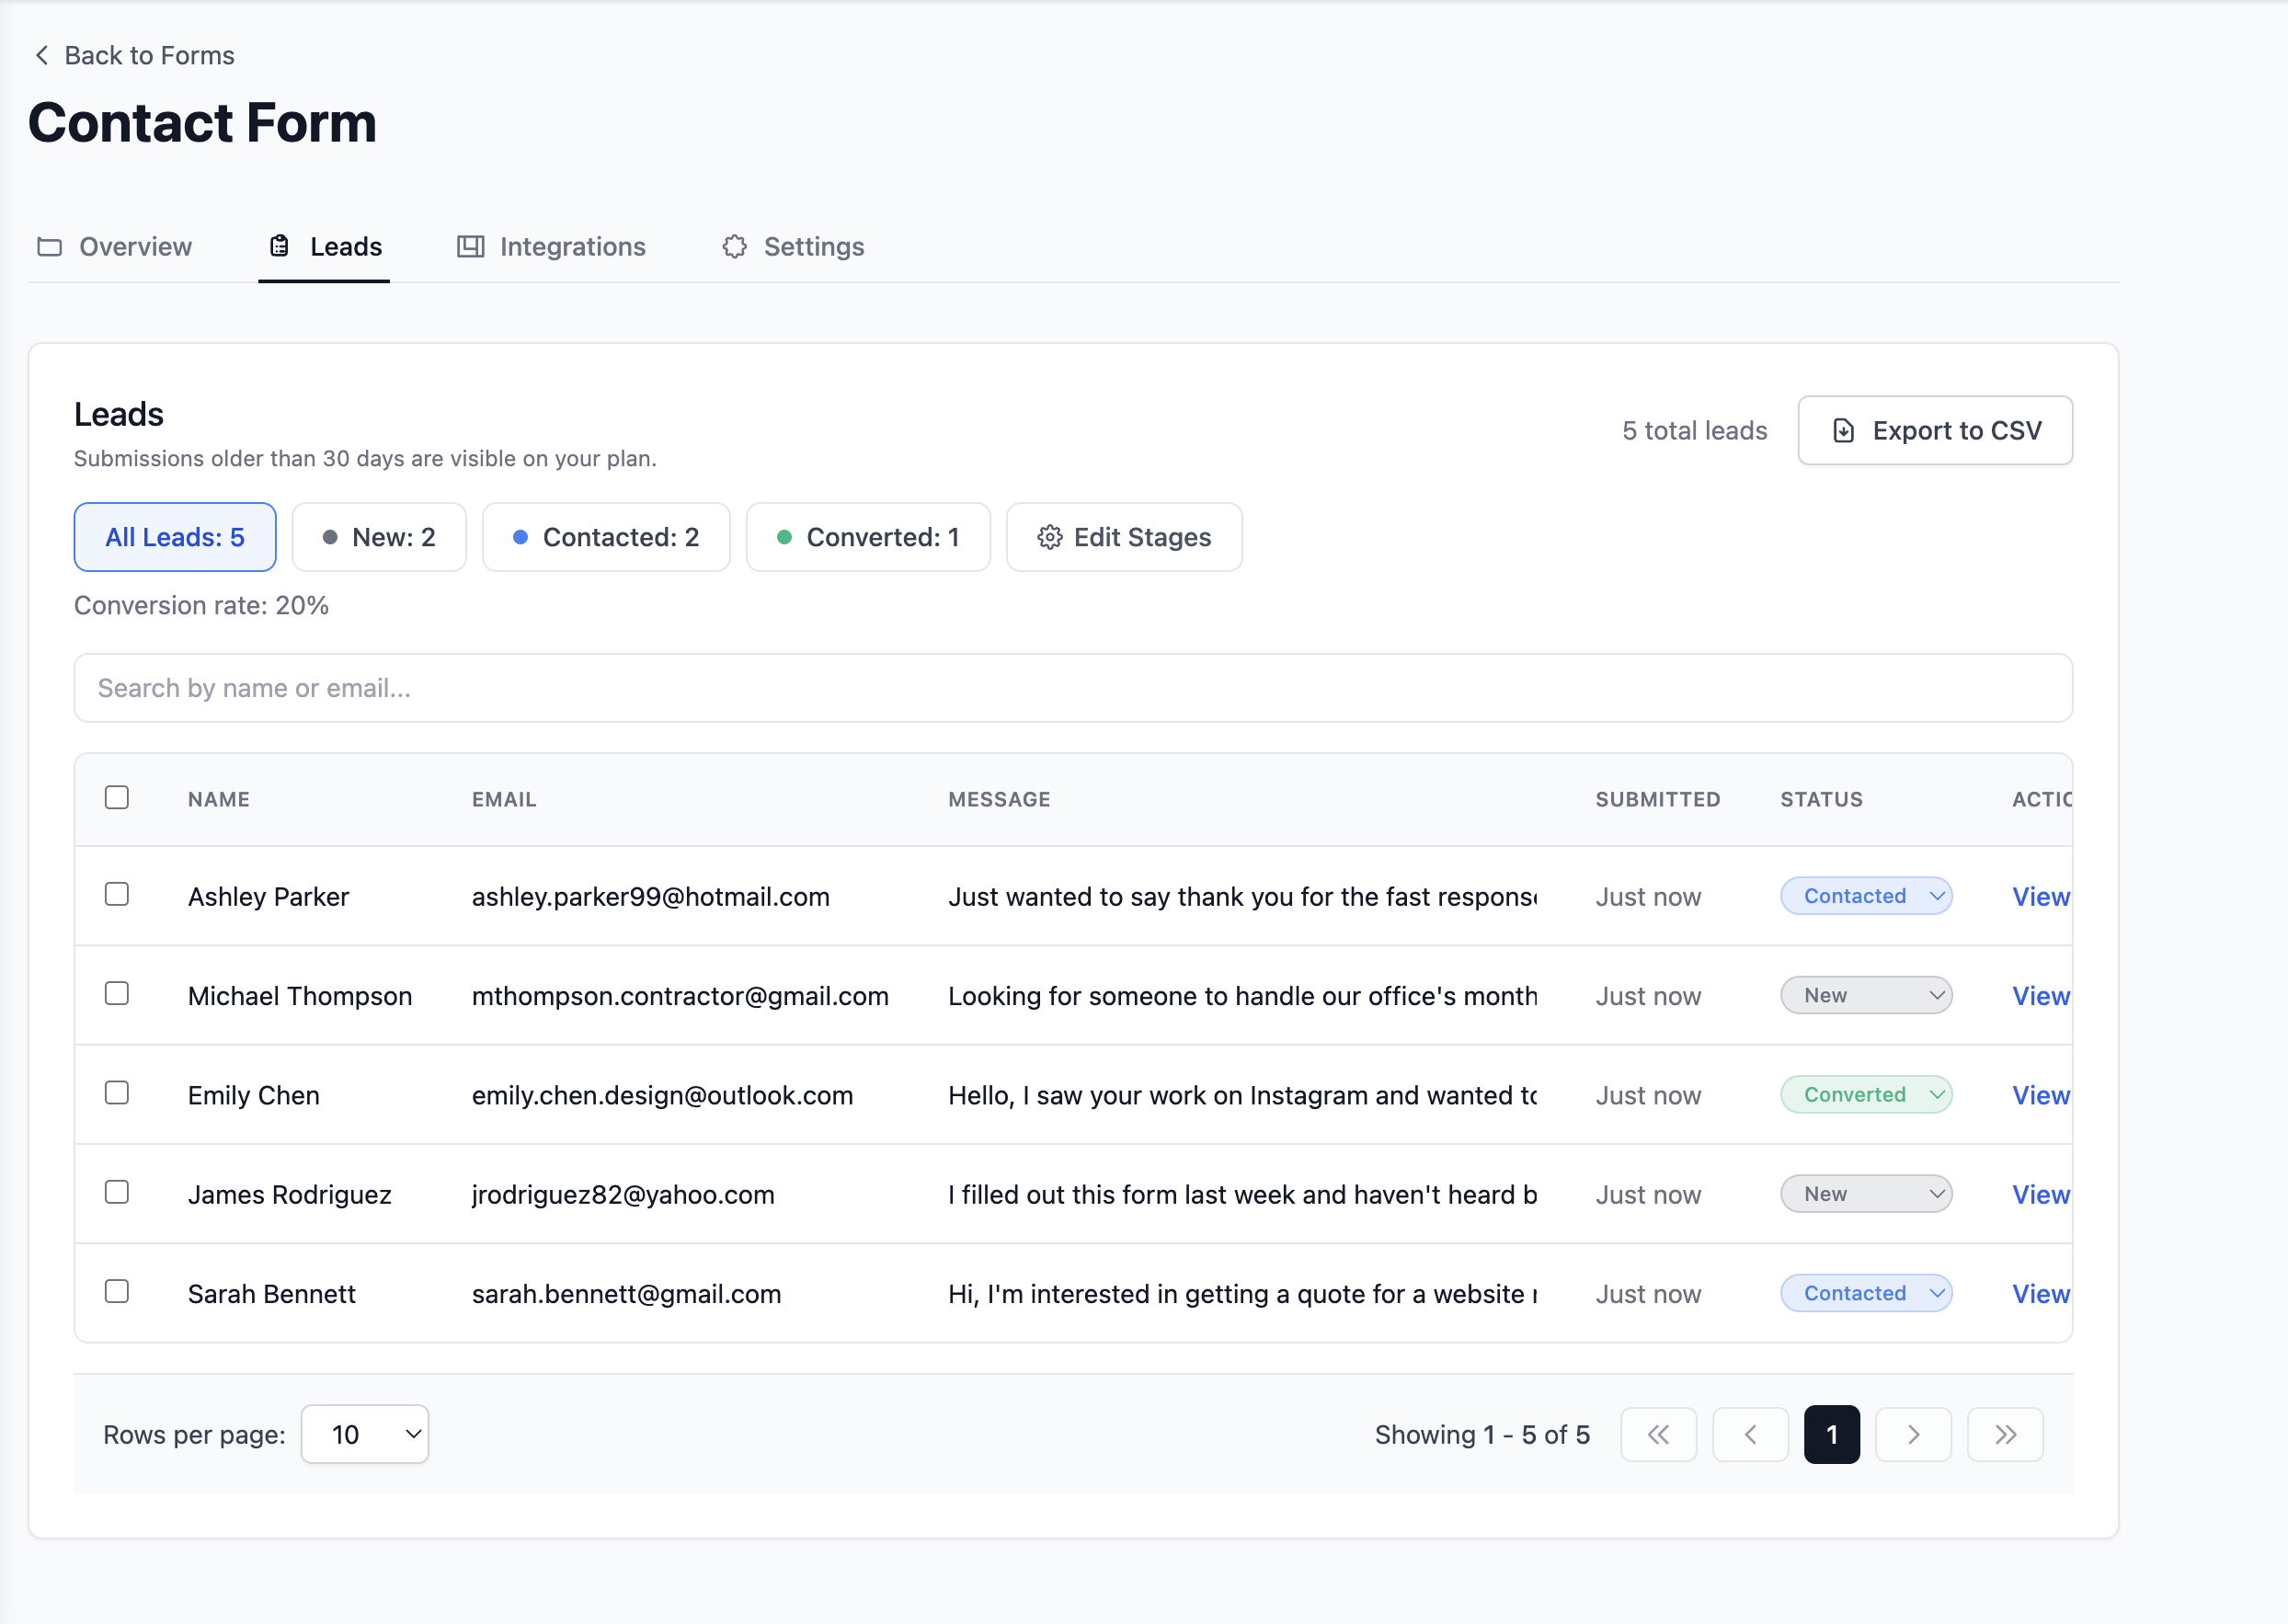The width and height of the screenshot is (2288, 1624).
Task: Switch to the Leads tab
Action: pyautogui.click(x=324, y=247)
